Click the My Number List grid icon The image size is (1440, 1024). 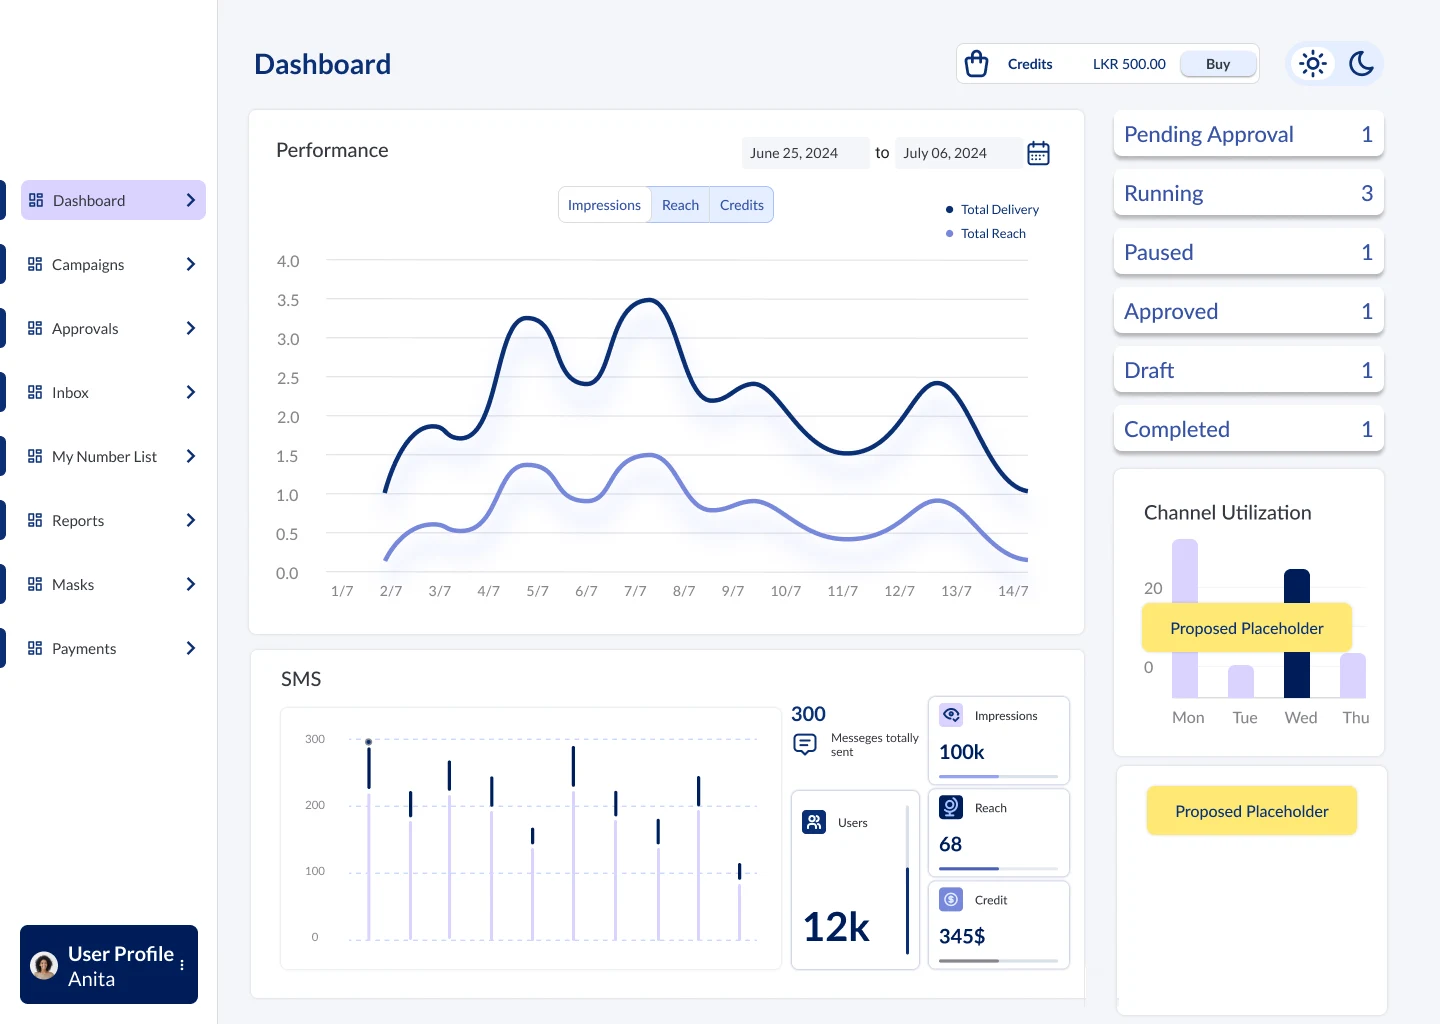click(35, 456)
